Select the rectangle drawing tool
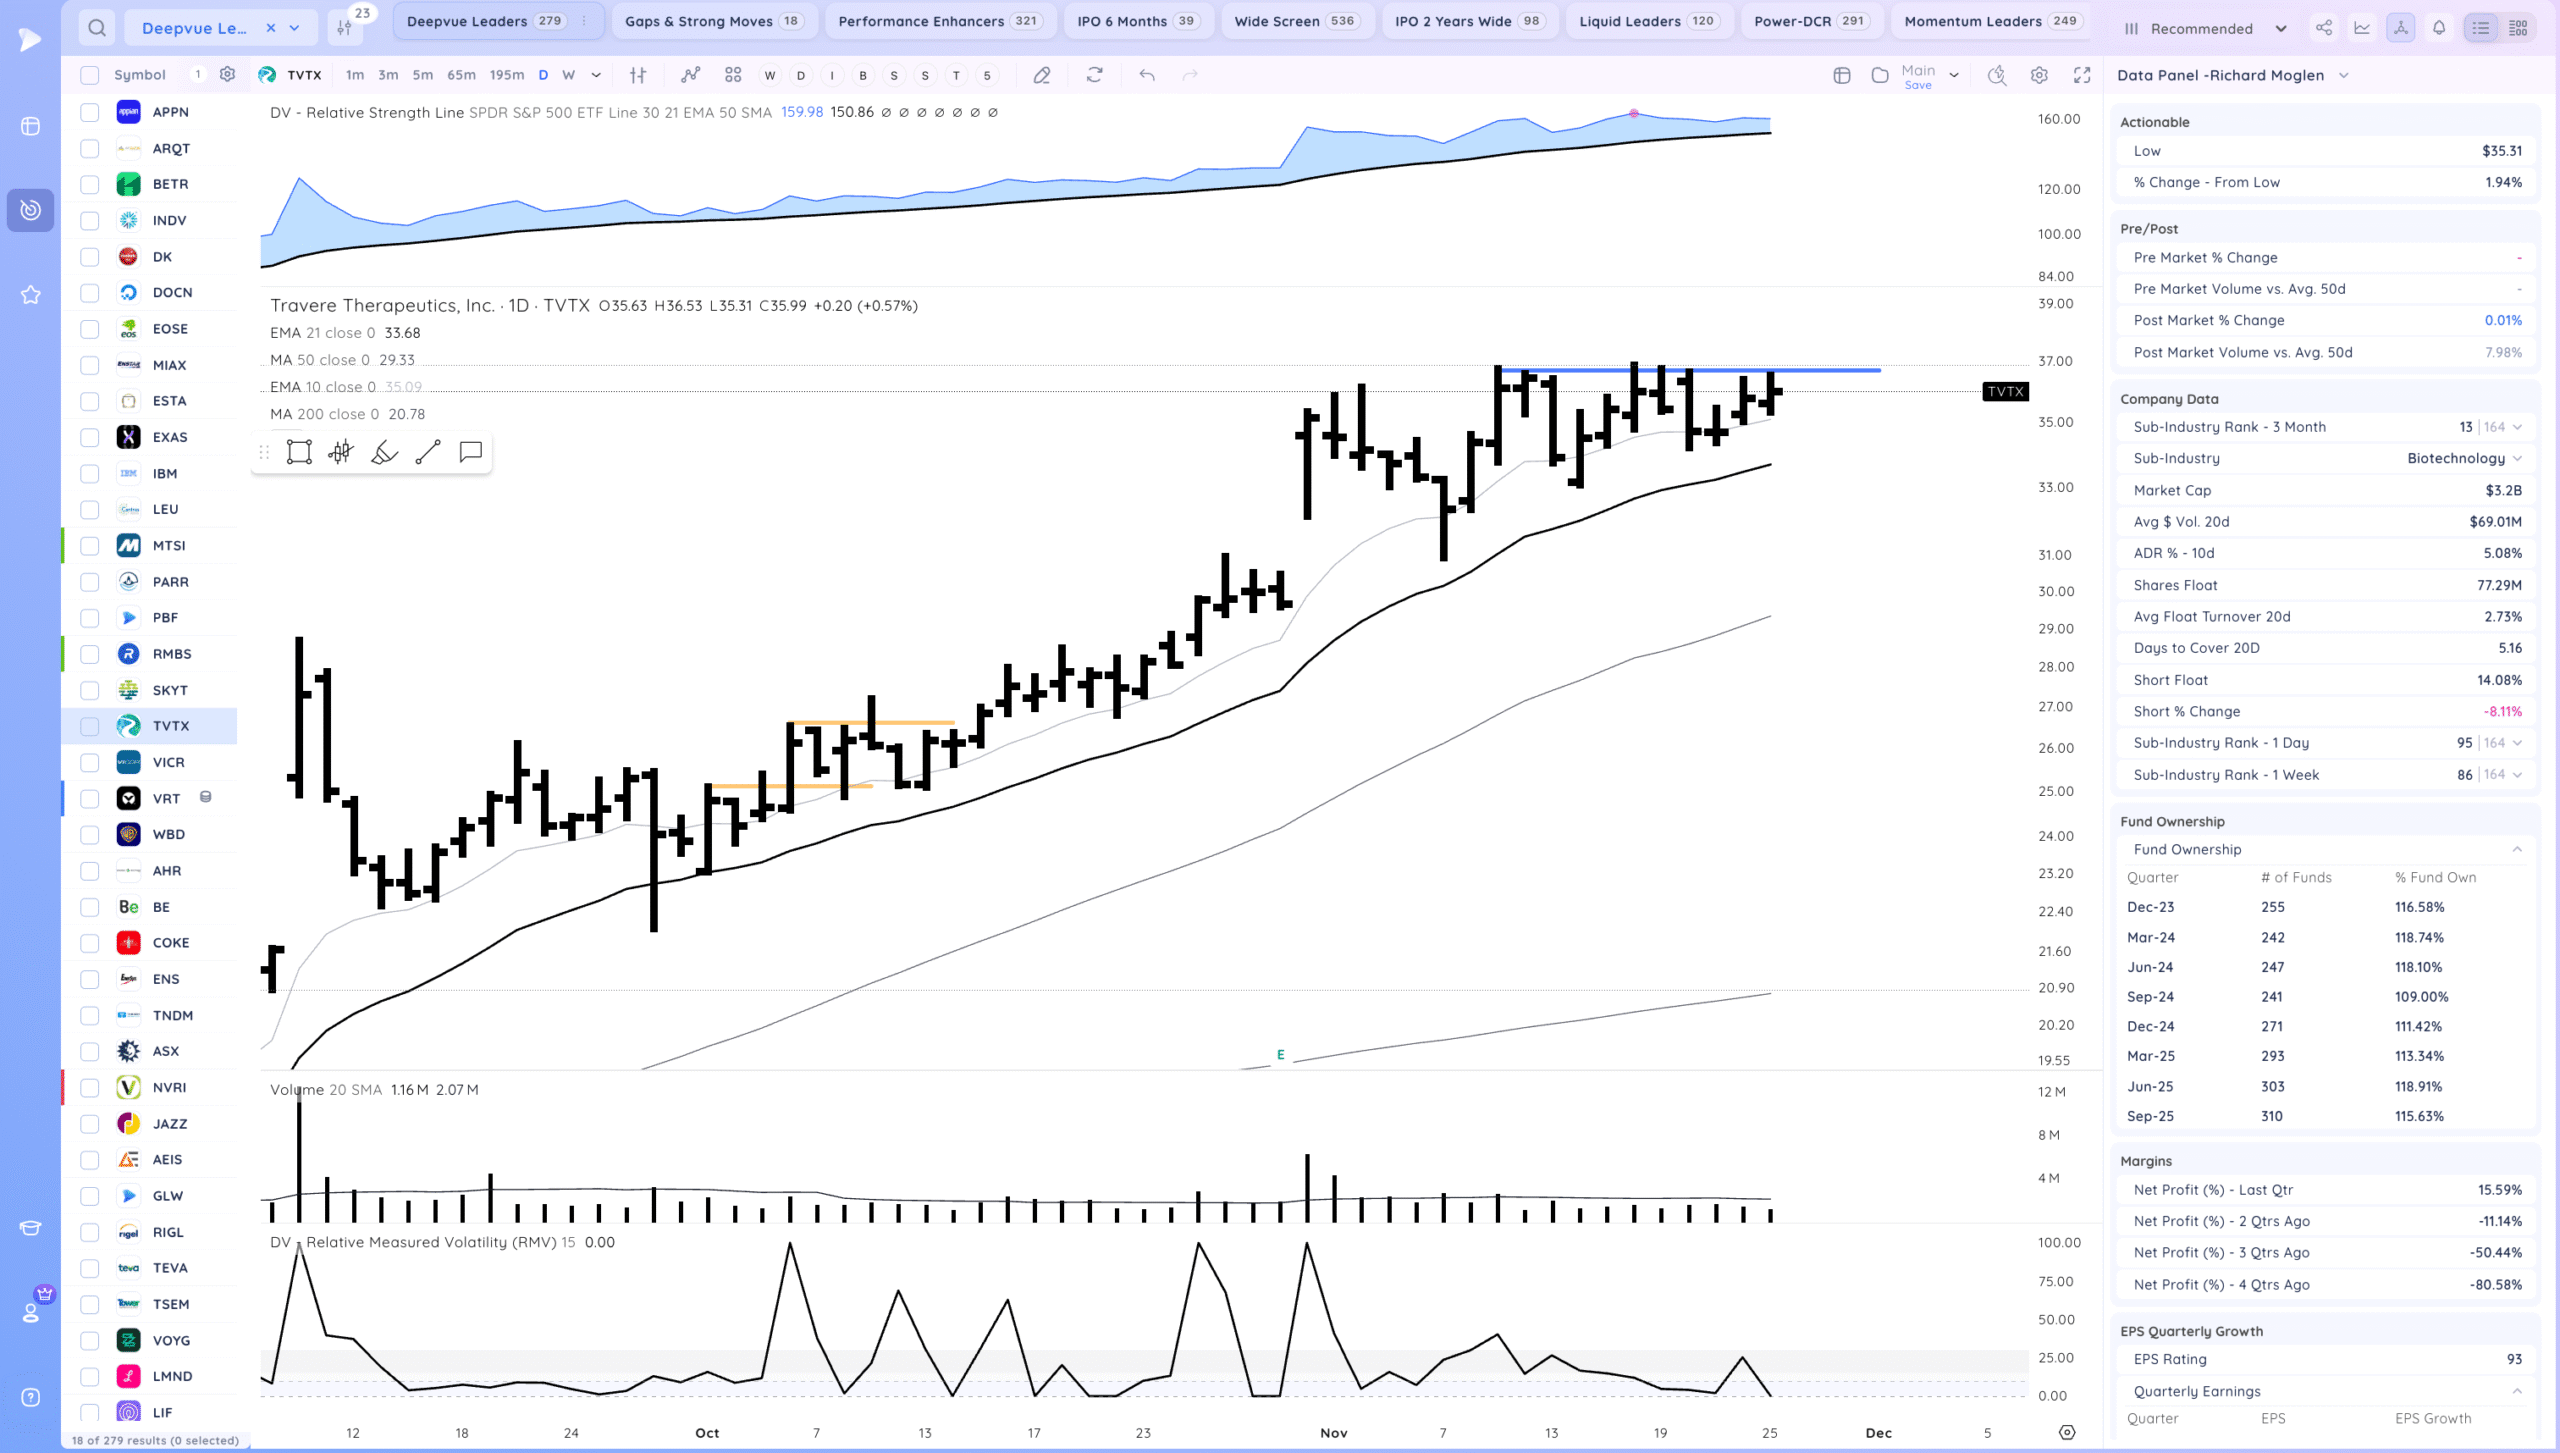 pos(298,452)
